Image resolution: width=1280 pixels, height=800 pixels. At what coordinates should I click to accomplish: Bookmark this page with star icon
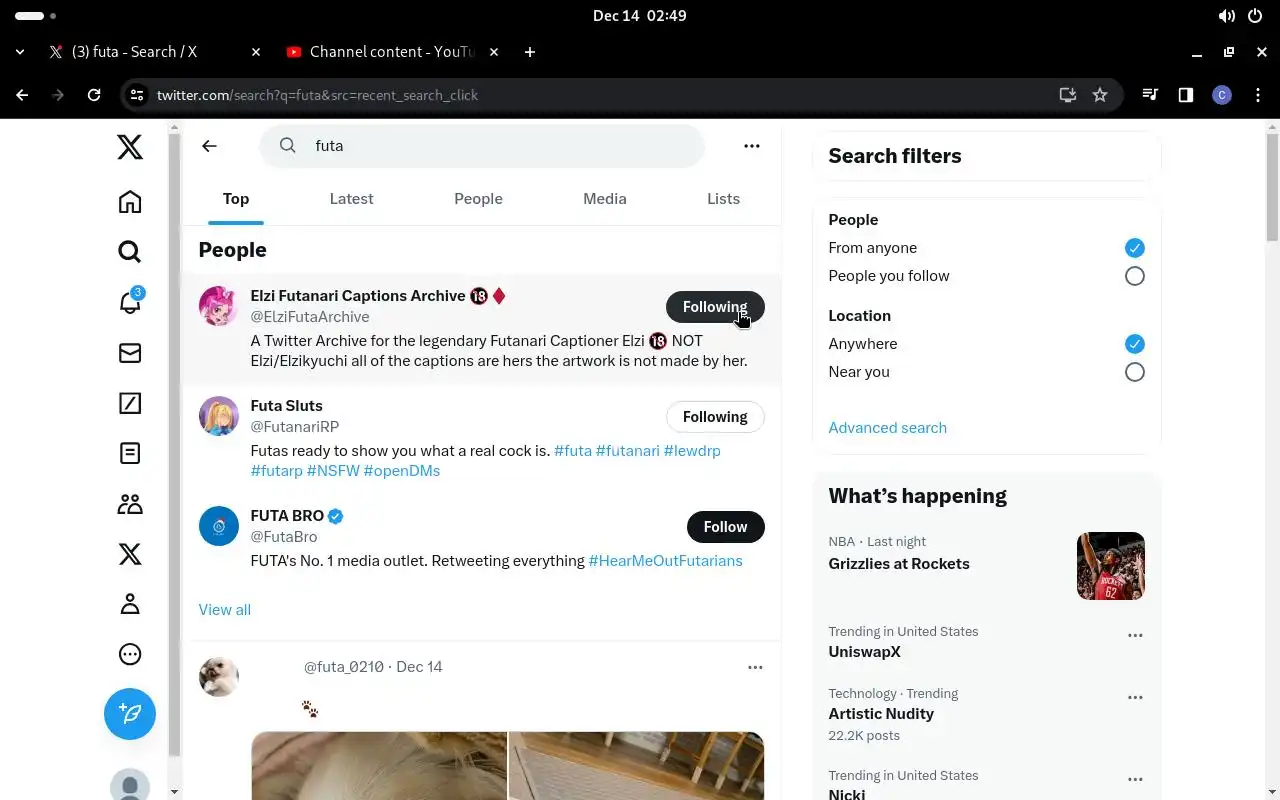1100,95
